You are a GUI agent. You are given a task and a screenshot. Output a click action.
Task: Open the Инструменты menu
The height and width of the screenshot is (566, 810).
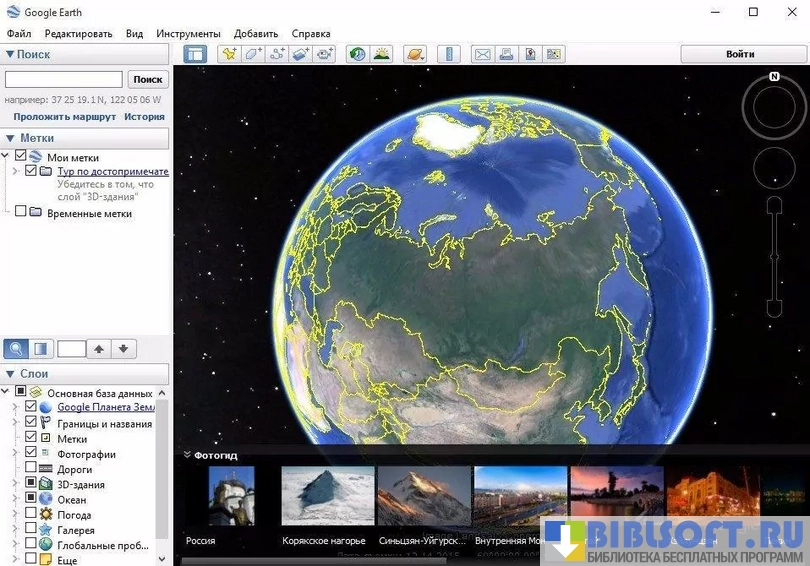point(188,34)
